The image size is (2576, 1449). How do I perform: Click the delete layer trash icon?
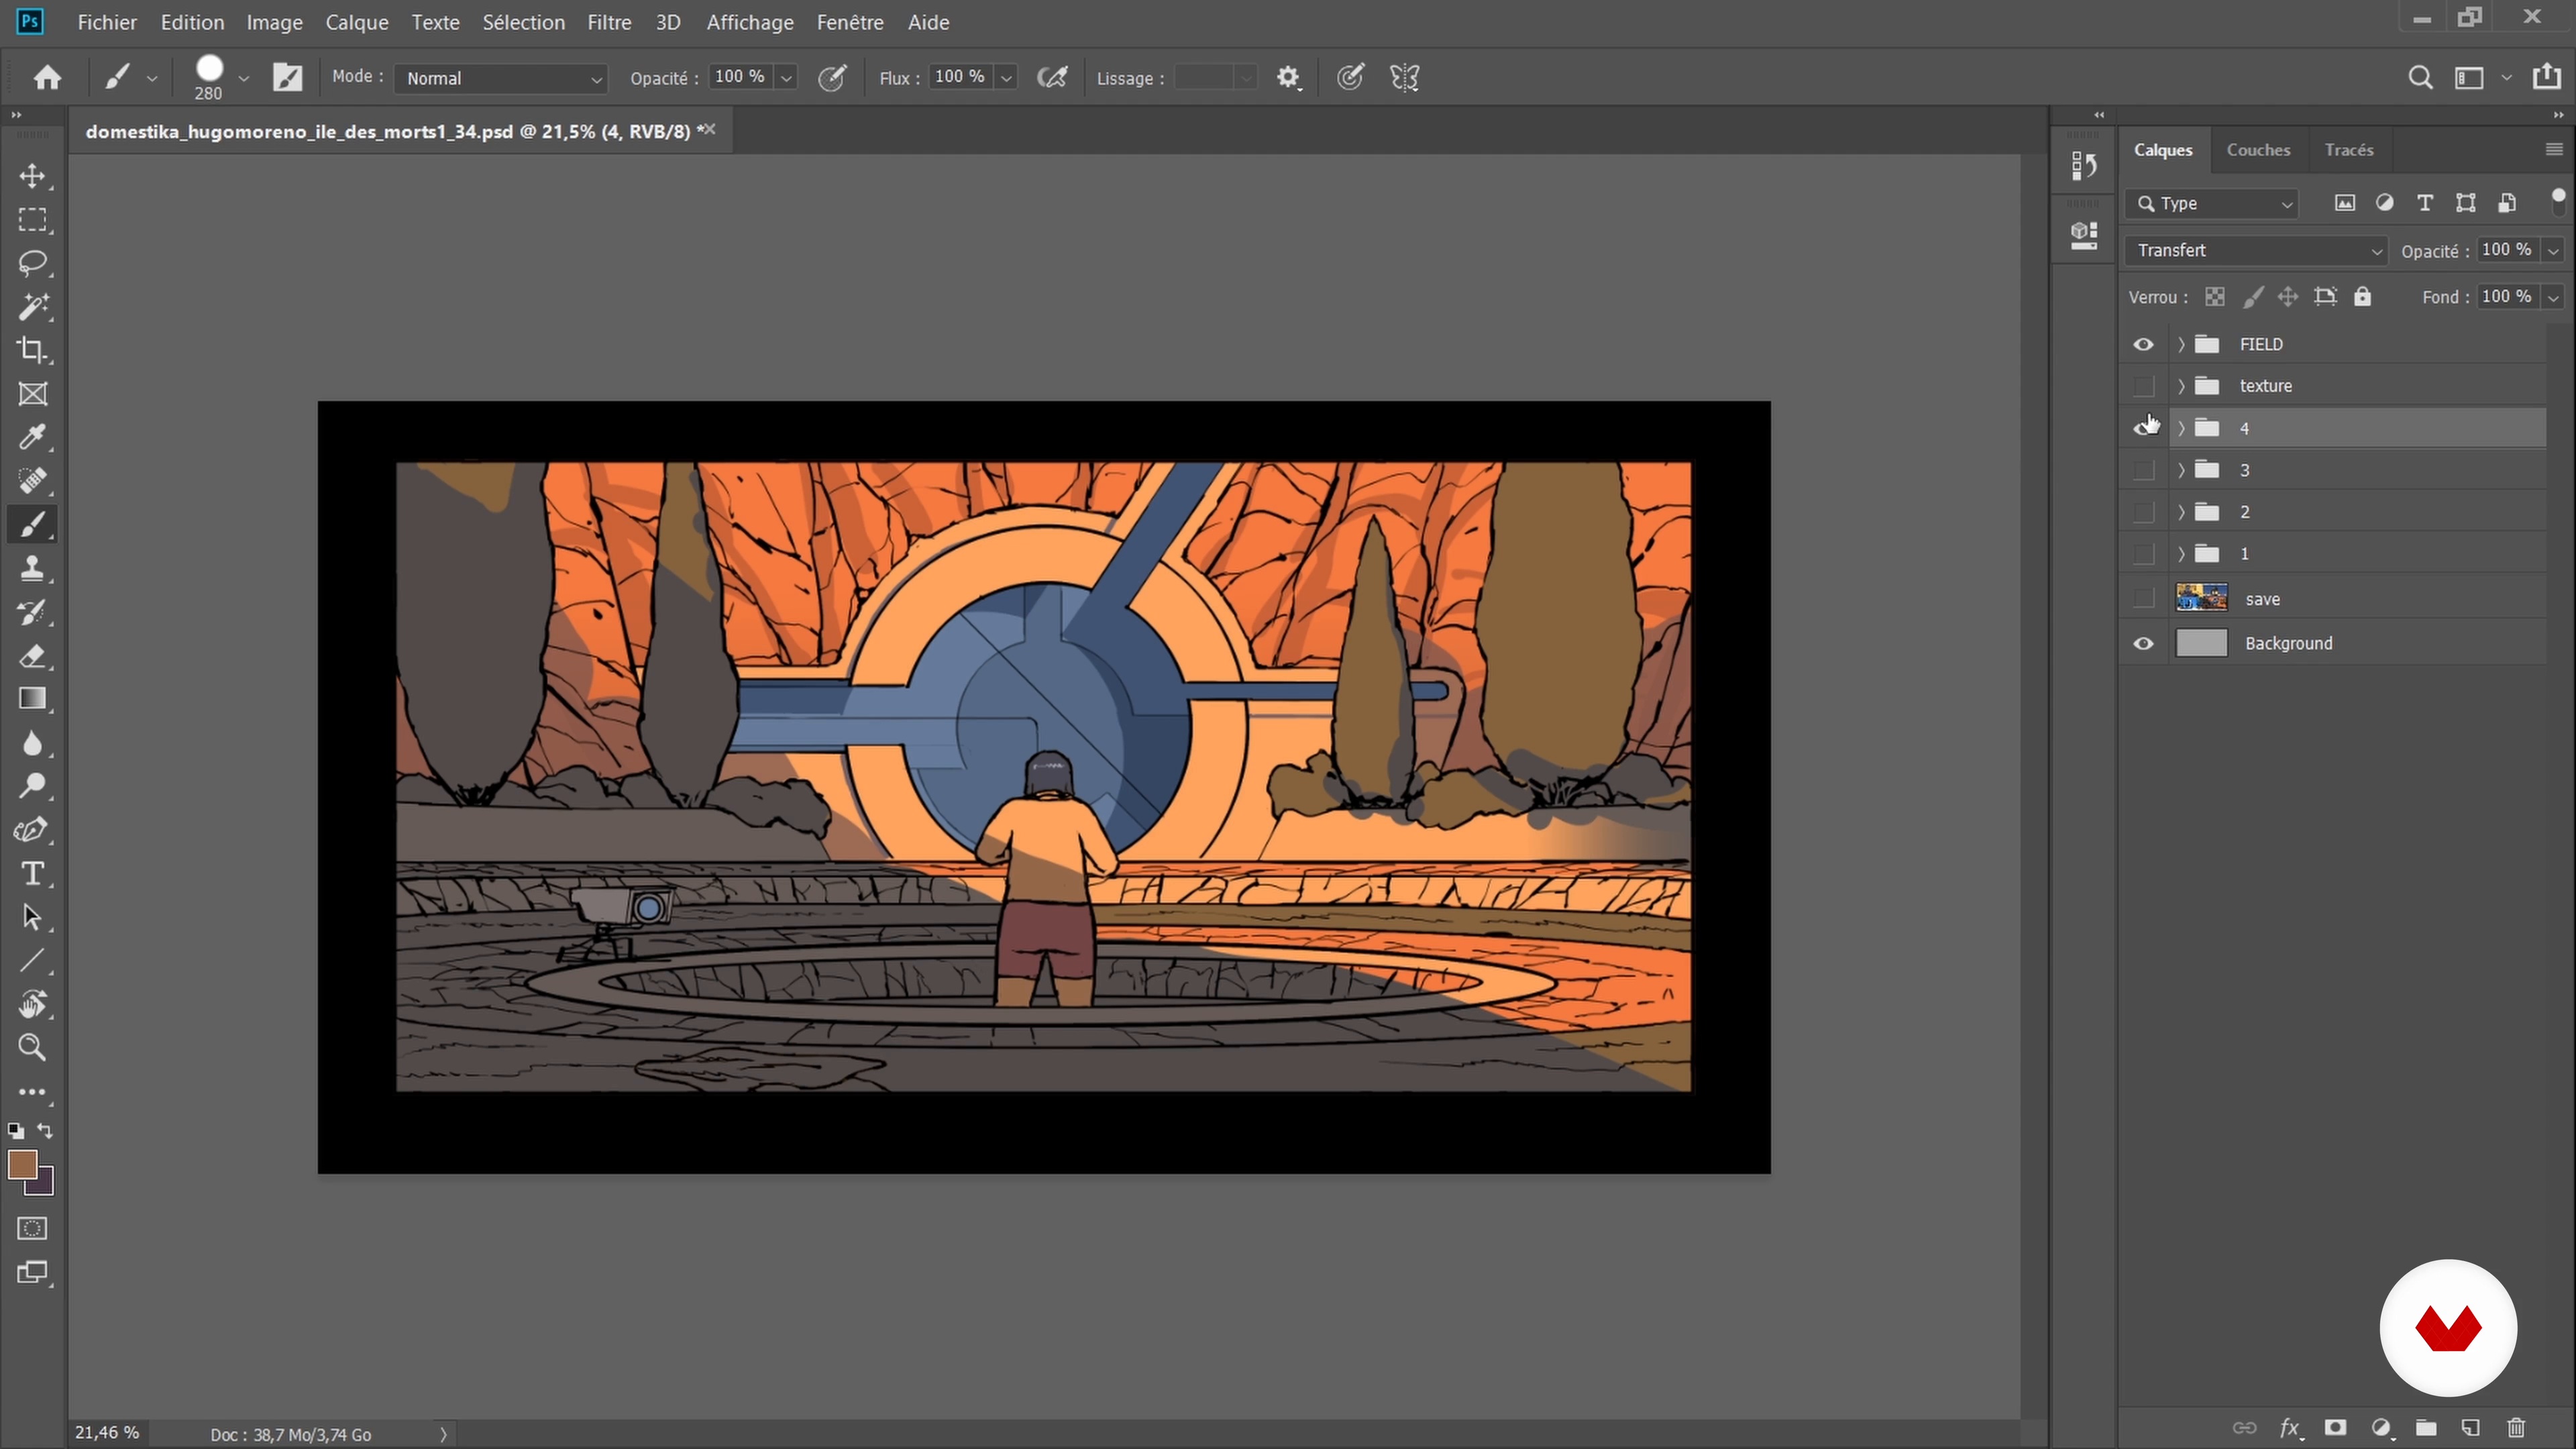2517,1428
